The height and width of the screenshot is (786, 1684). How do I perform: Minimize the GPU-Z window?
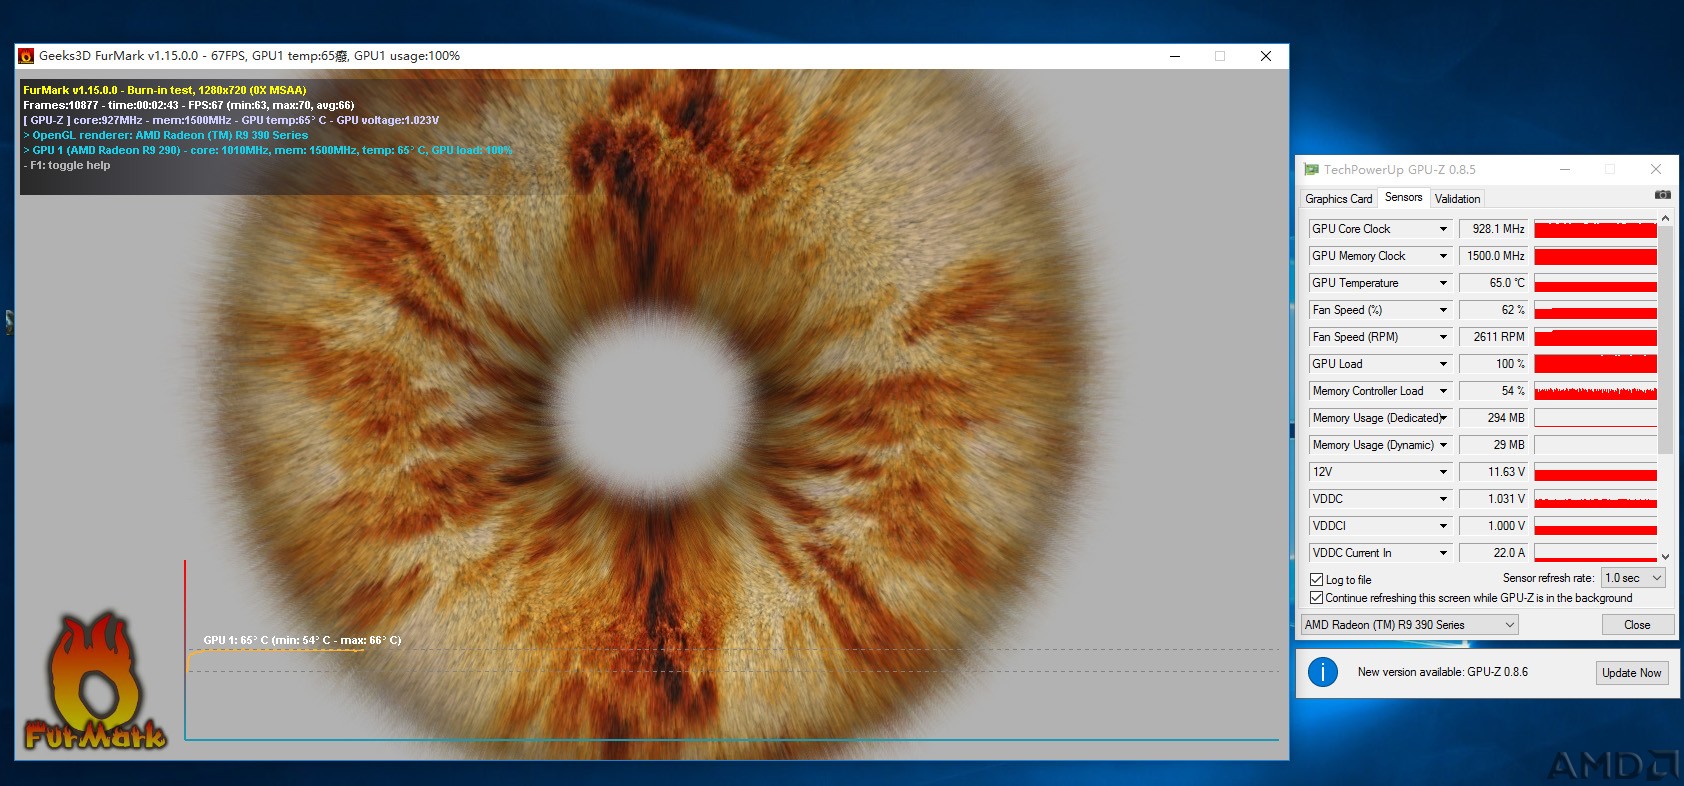1564,169
